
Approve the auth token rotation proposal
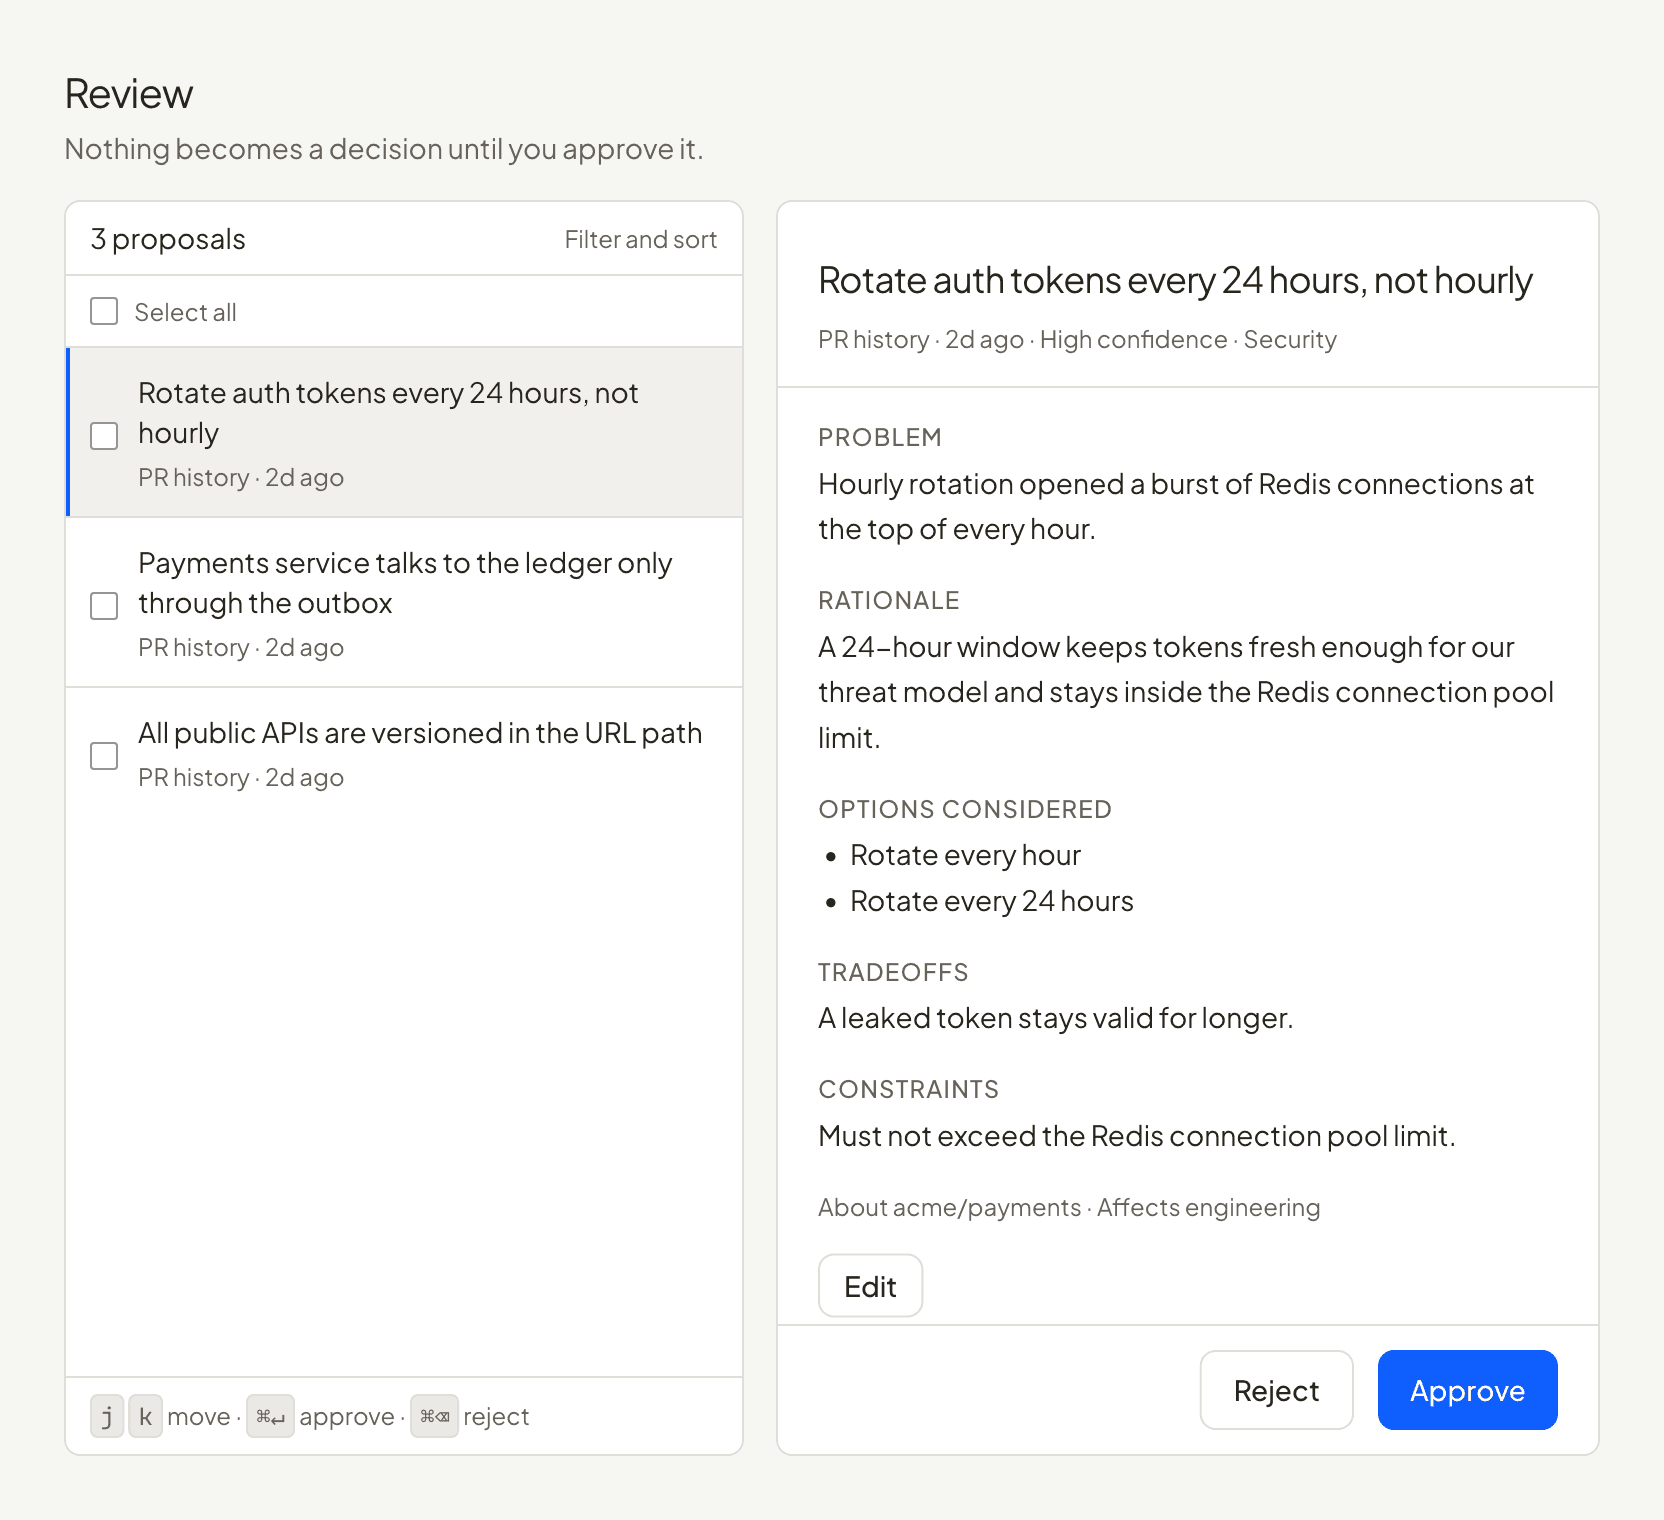click(x=1467, y=1390)
